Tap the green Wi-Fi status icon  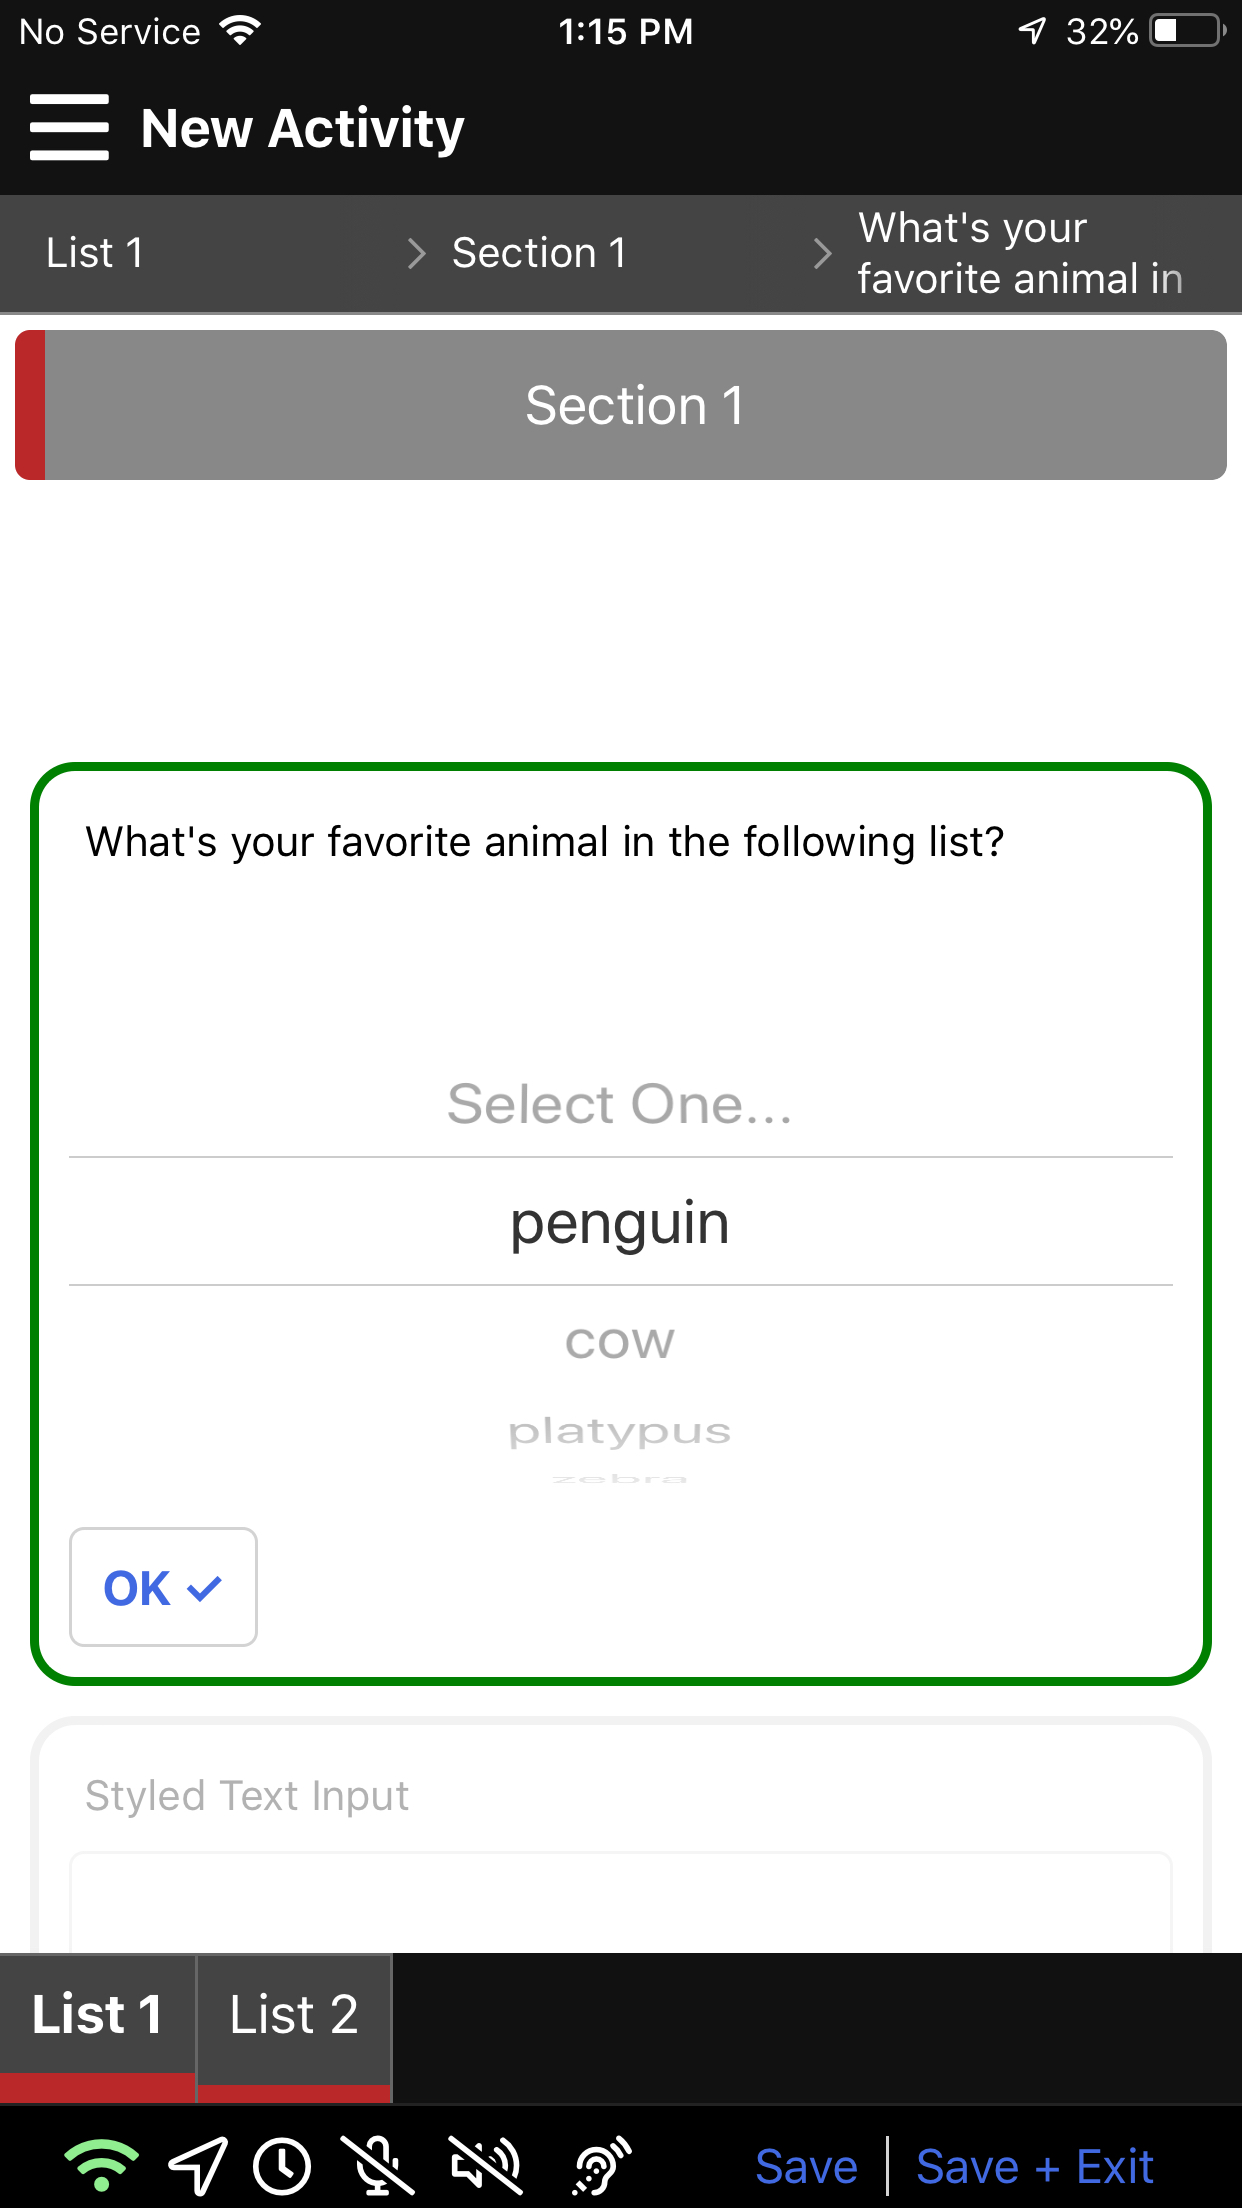coord(101,2166)
